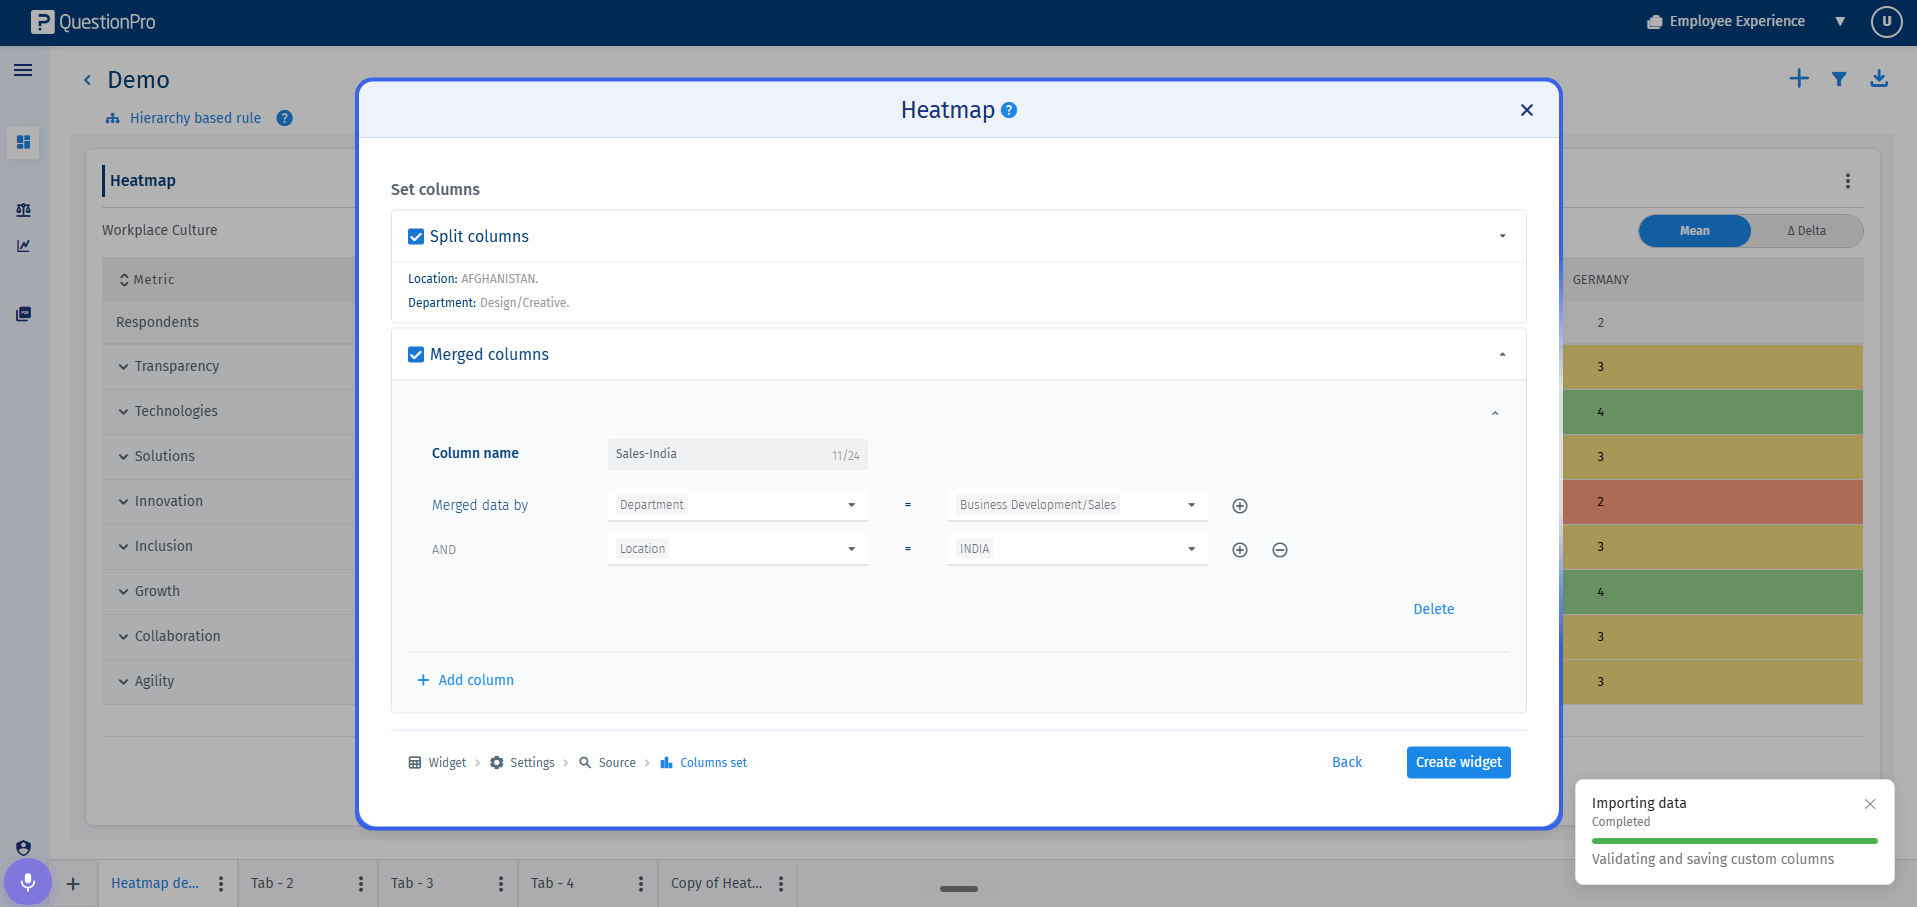
Task: Open the hamburger menu in left sidebar
Action: pyautogui.click(x=23, y=70)
